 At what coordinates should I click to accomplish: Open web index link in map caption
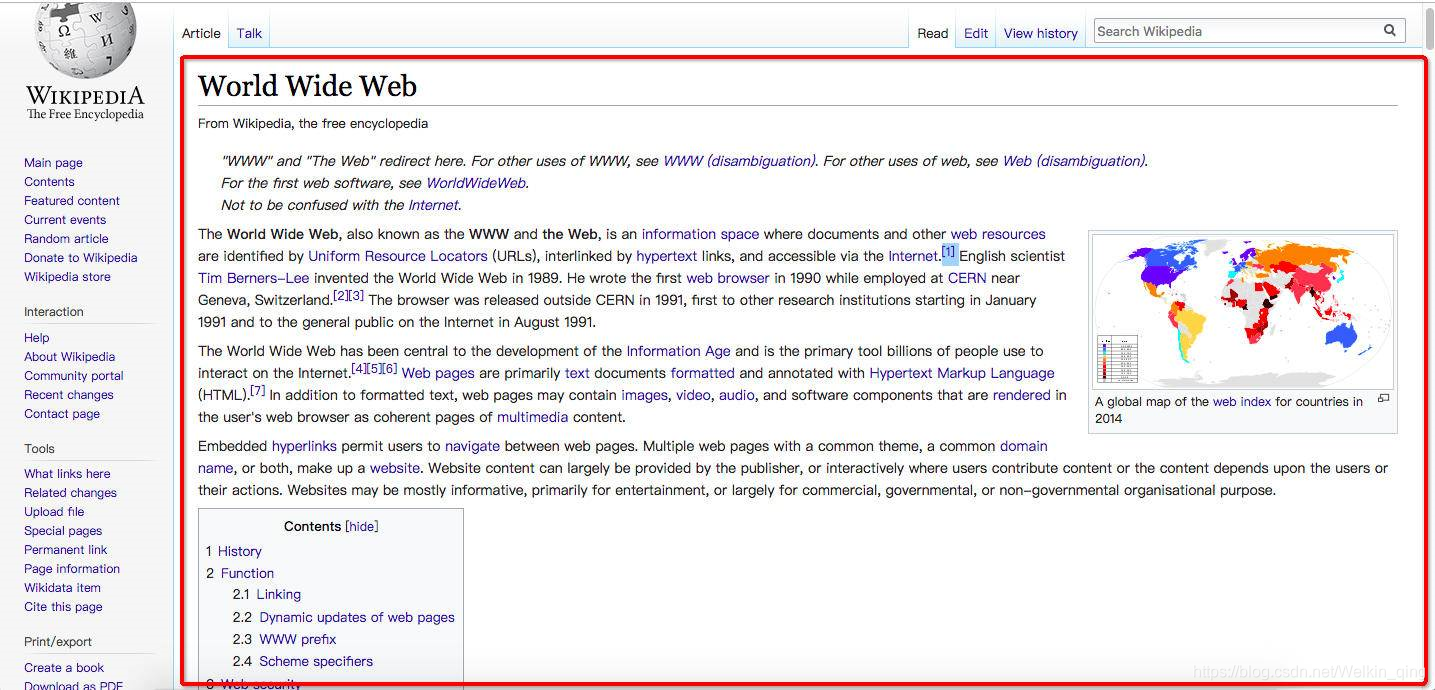(x=1242, y=402)
